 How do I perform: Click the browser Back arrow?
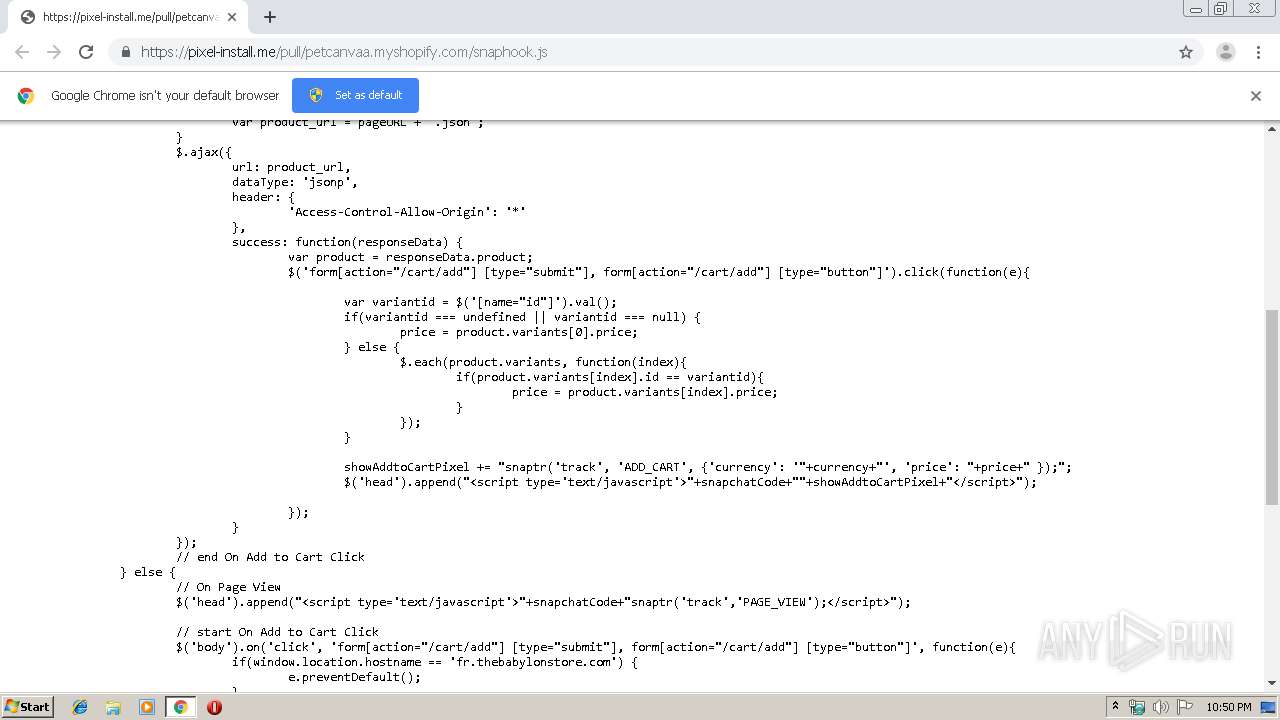tap(22, 52)
